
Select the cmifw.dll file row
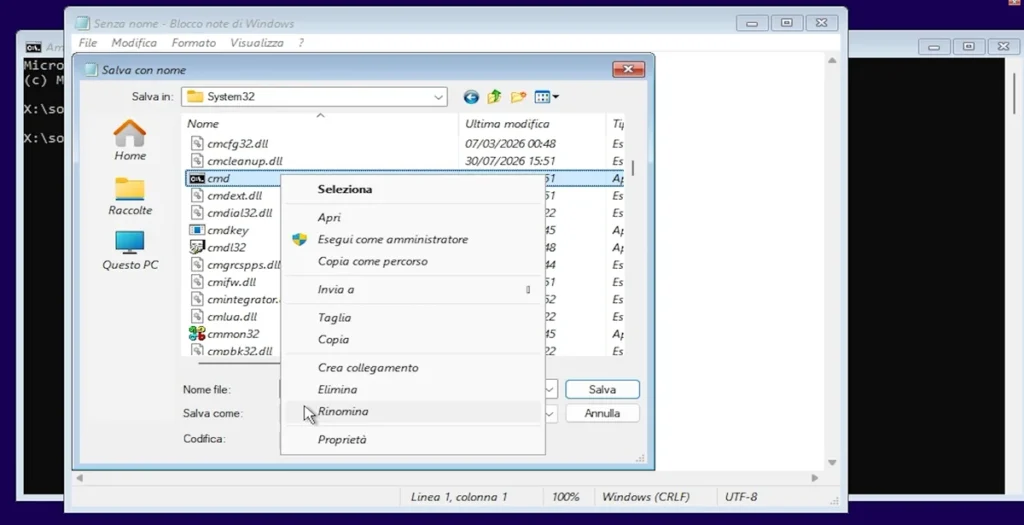234,282
